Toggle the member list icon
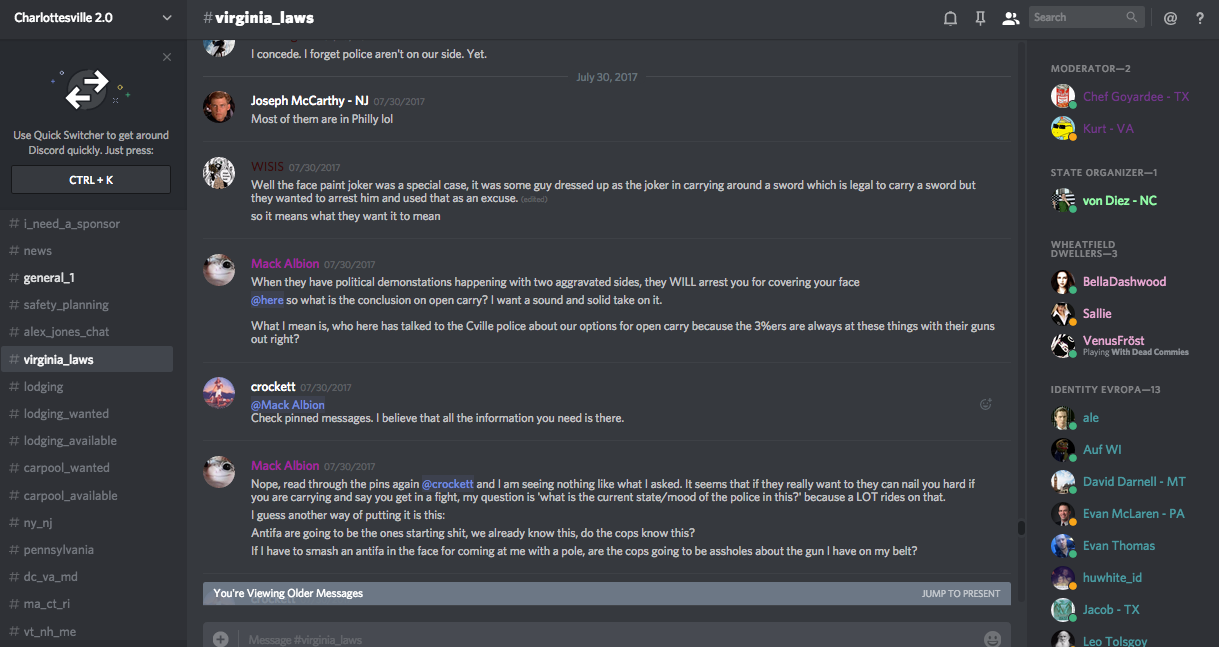 pos(1011,18)
